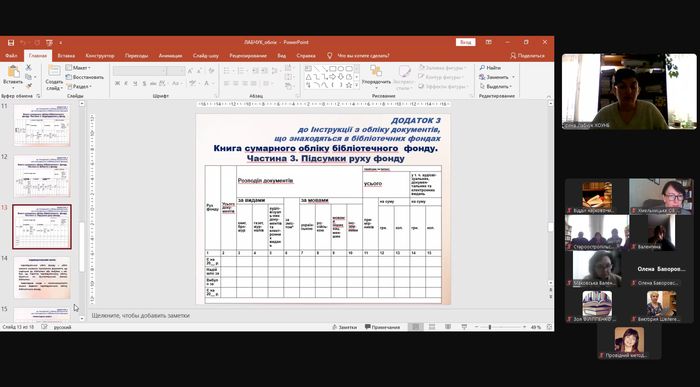
Task: Open Найти search in Editing group
Action: 490,68
